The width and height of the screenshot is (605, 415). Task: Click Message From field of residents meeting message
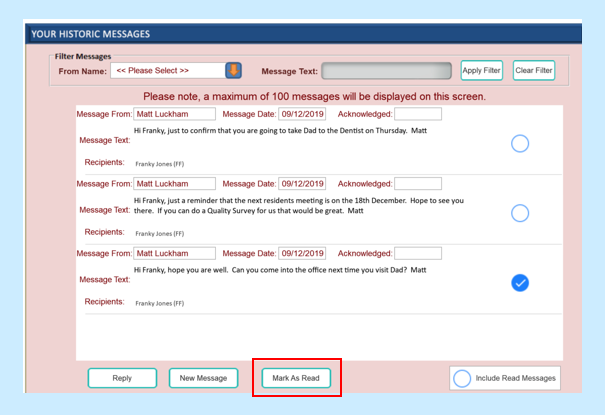174,184
